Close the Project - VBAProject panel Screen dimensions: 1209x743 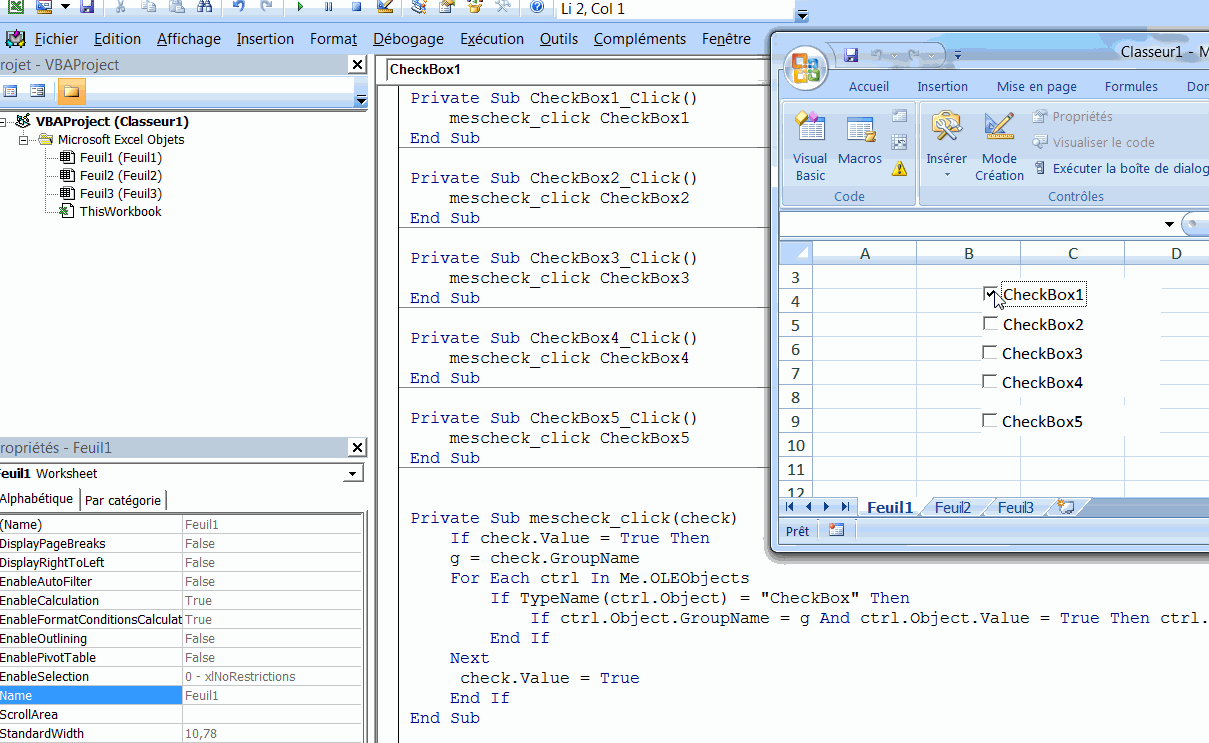[357, 64]
